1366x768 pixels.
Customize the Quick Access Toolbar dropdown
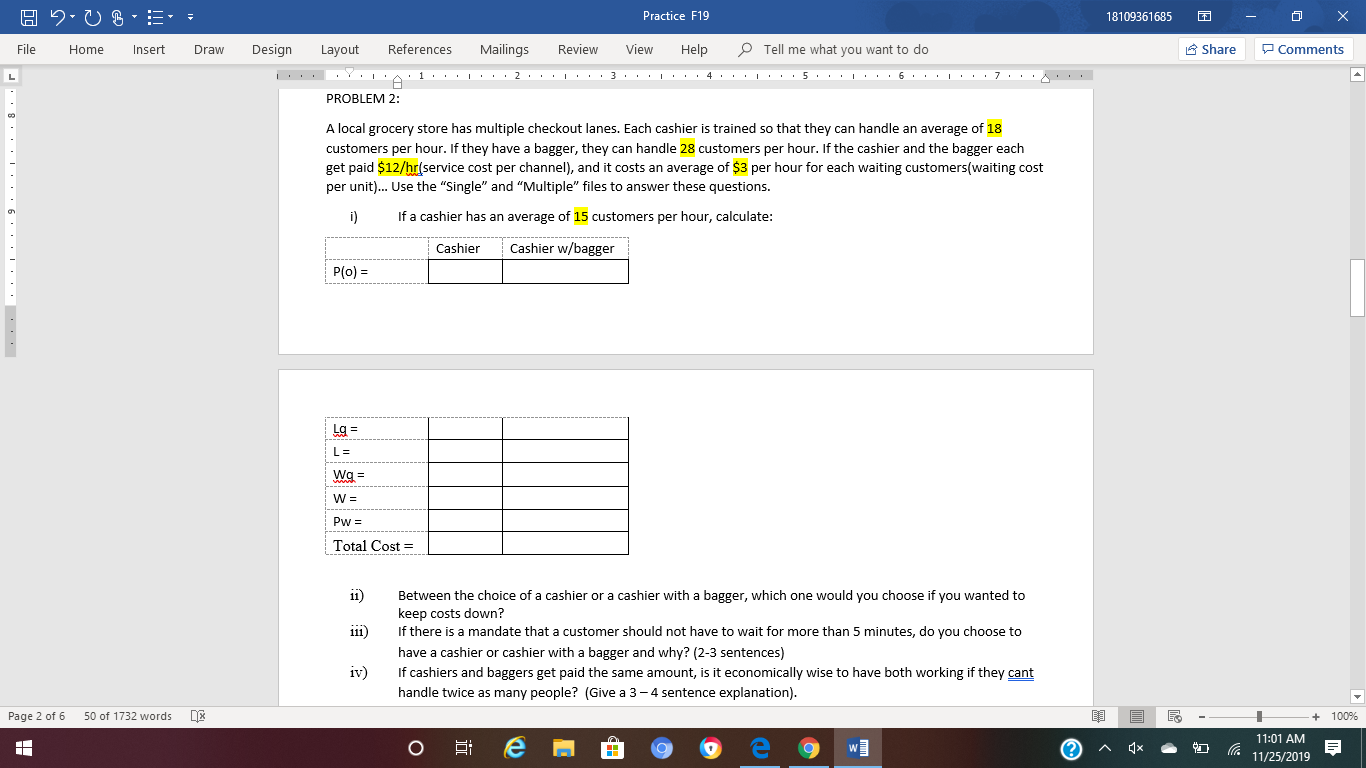pos(191,15)
